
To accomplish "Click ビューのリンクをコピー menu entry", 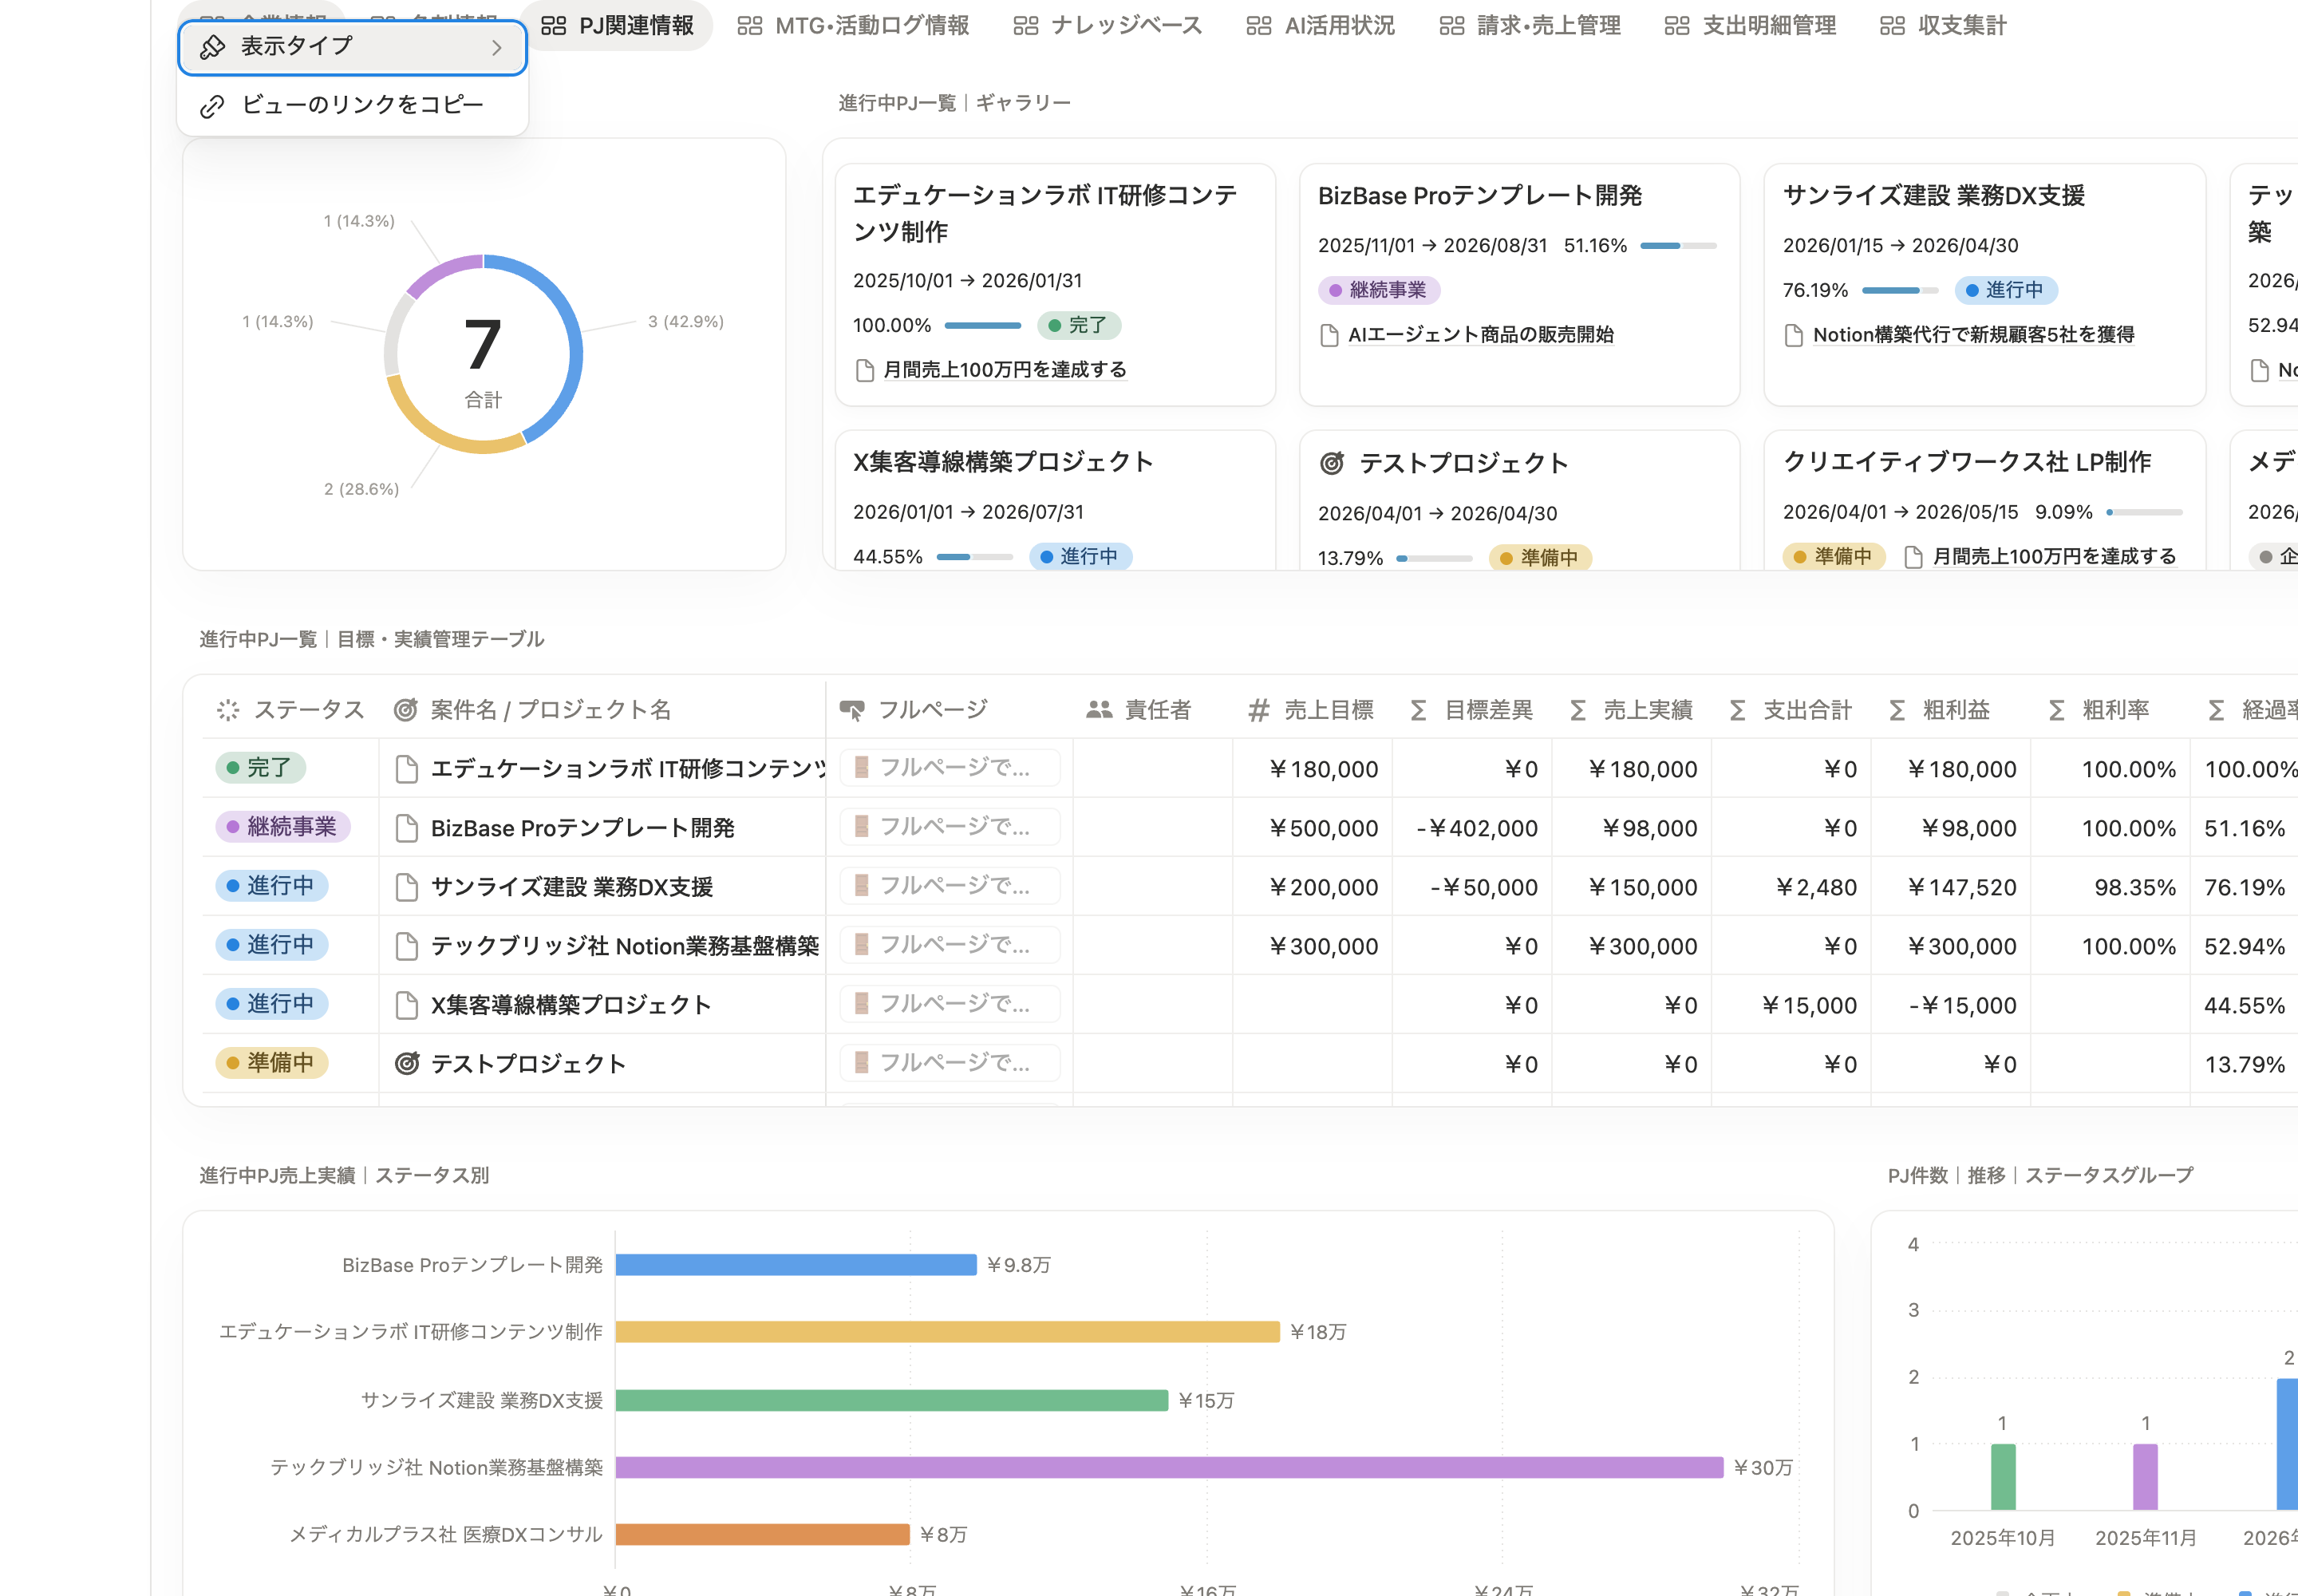I will click(x=352, y=105).
